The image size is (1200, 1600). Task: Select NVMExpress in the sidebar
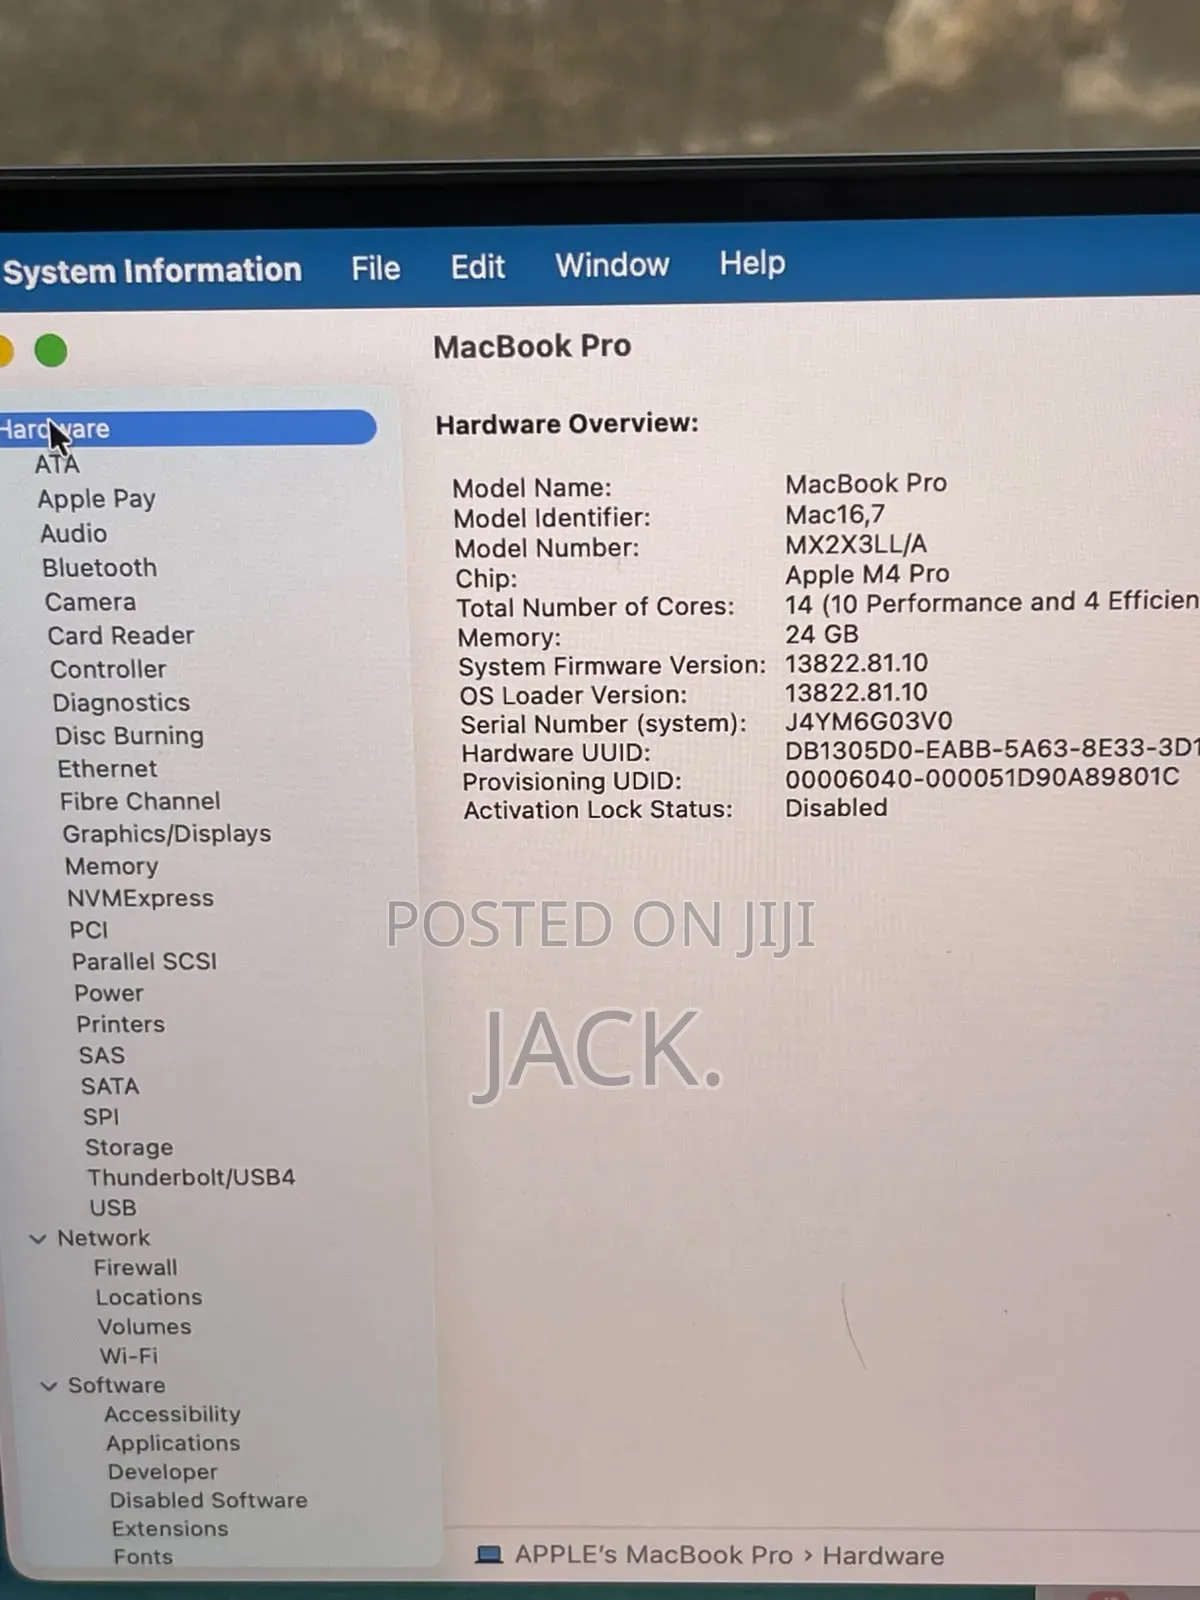(141, 898)
